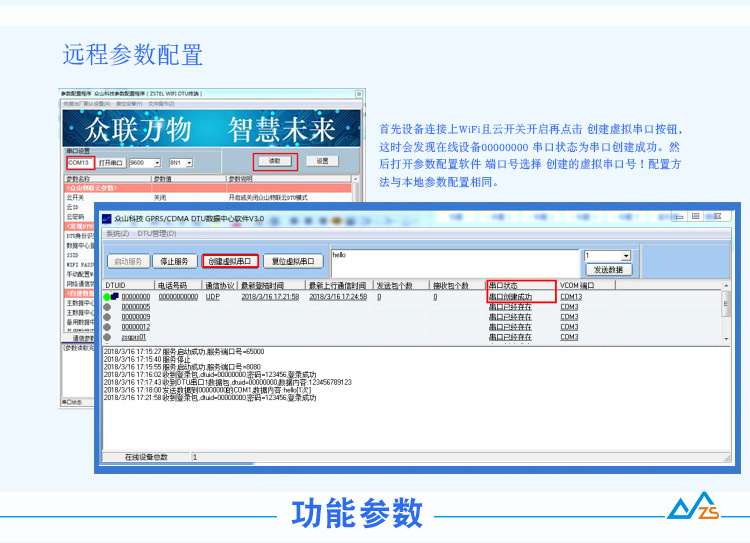
Task: Click the dark blue device icon beside 00000000
Action: [115, 296]
